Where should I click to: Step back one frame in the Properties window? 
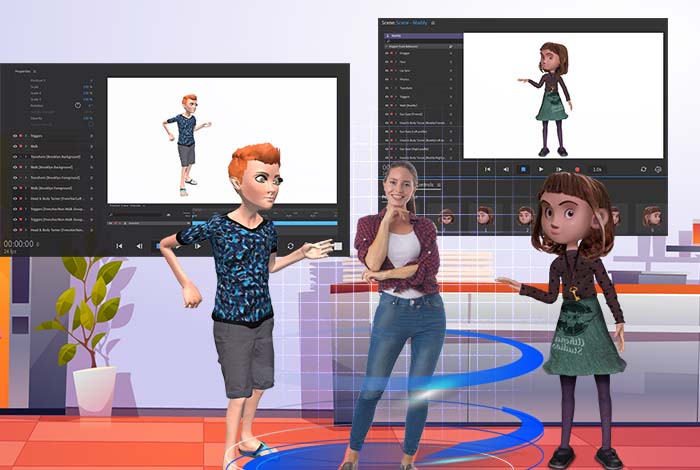[139, 246]
